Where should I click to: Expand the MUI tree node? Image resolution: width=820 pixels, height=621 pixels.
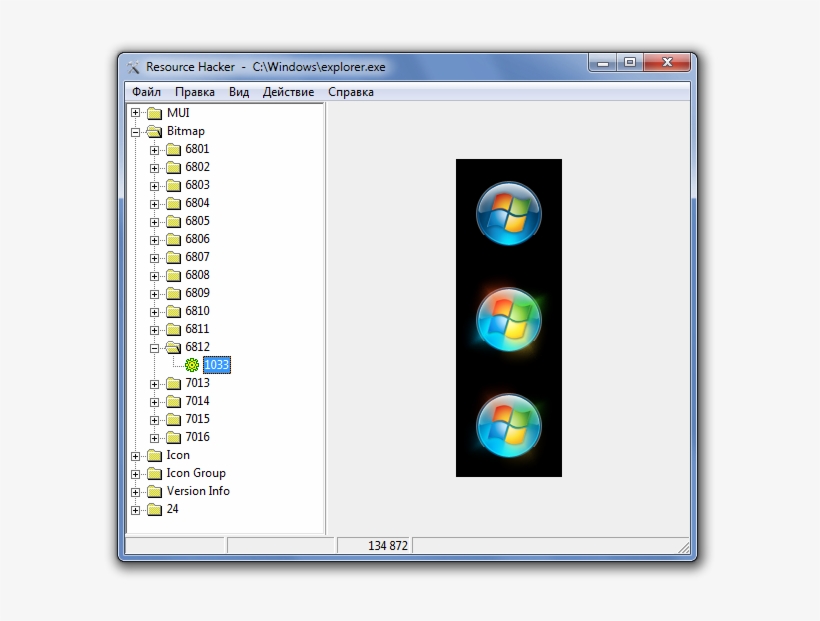pos(135,112)
